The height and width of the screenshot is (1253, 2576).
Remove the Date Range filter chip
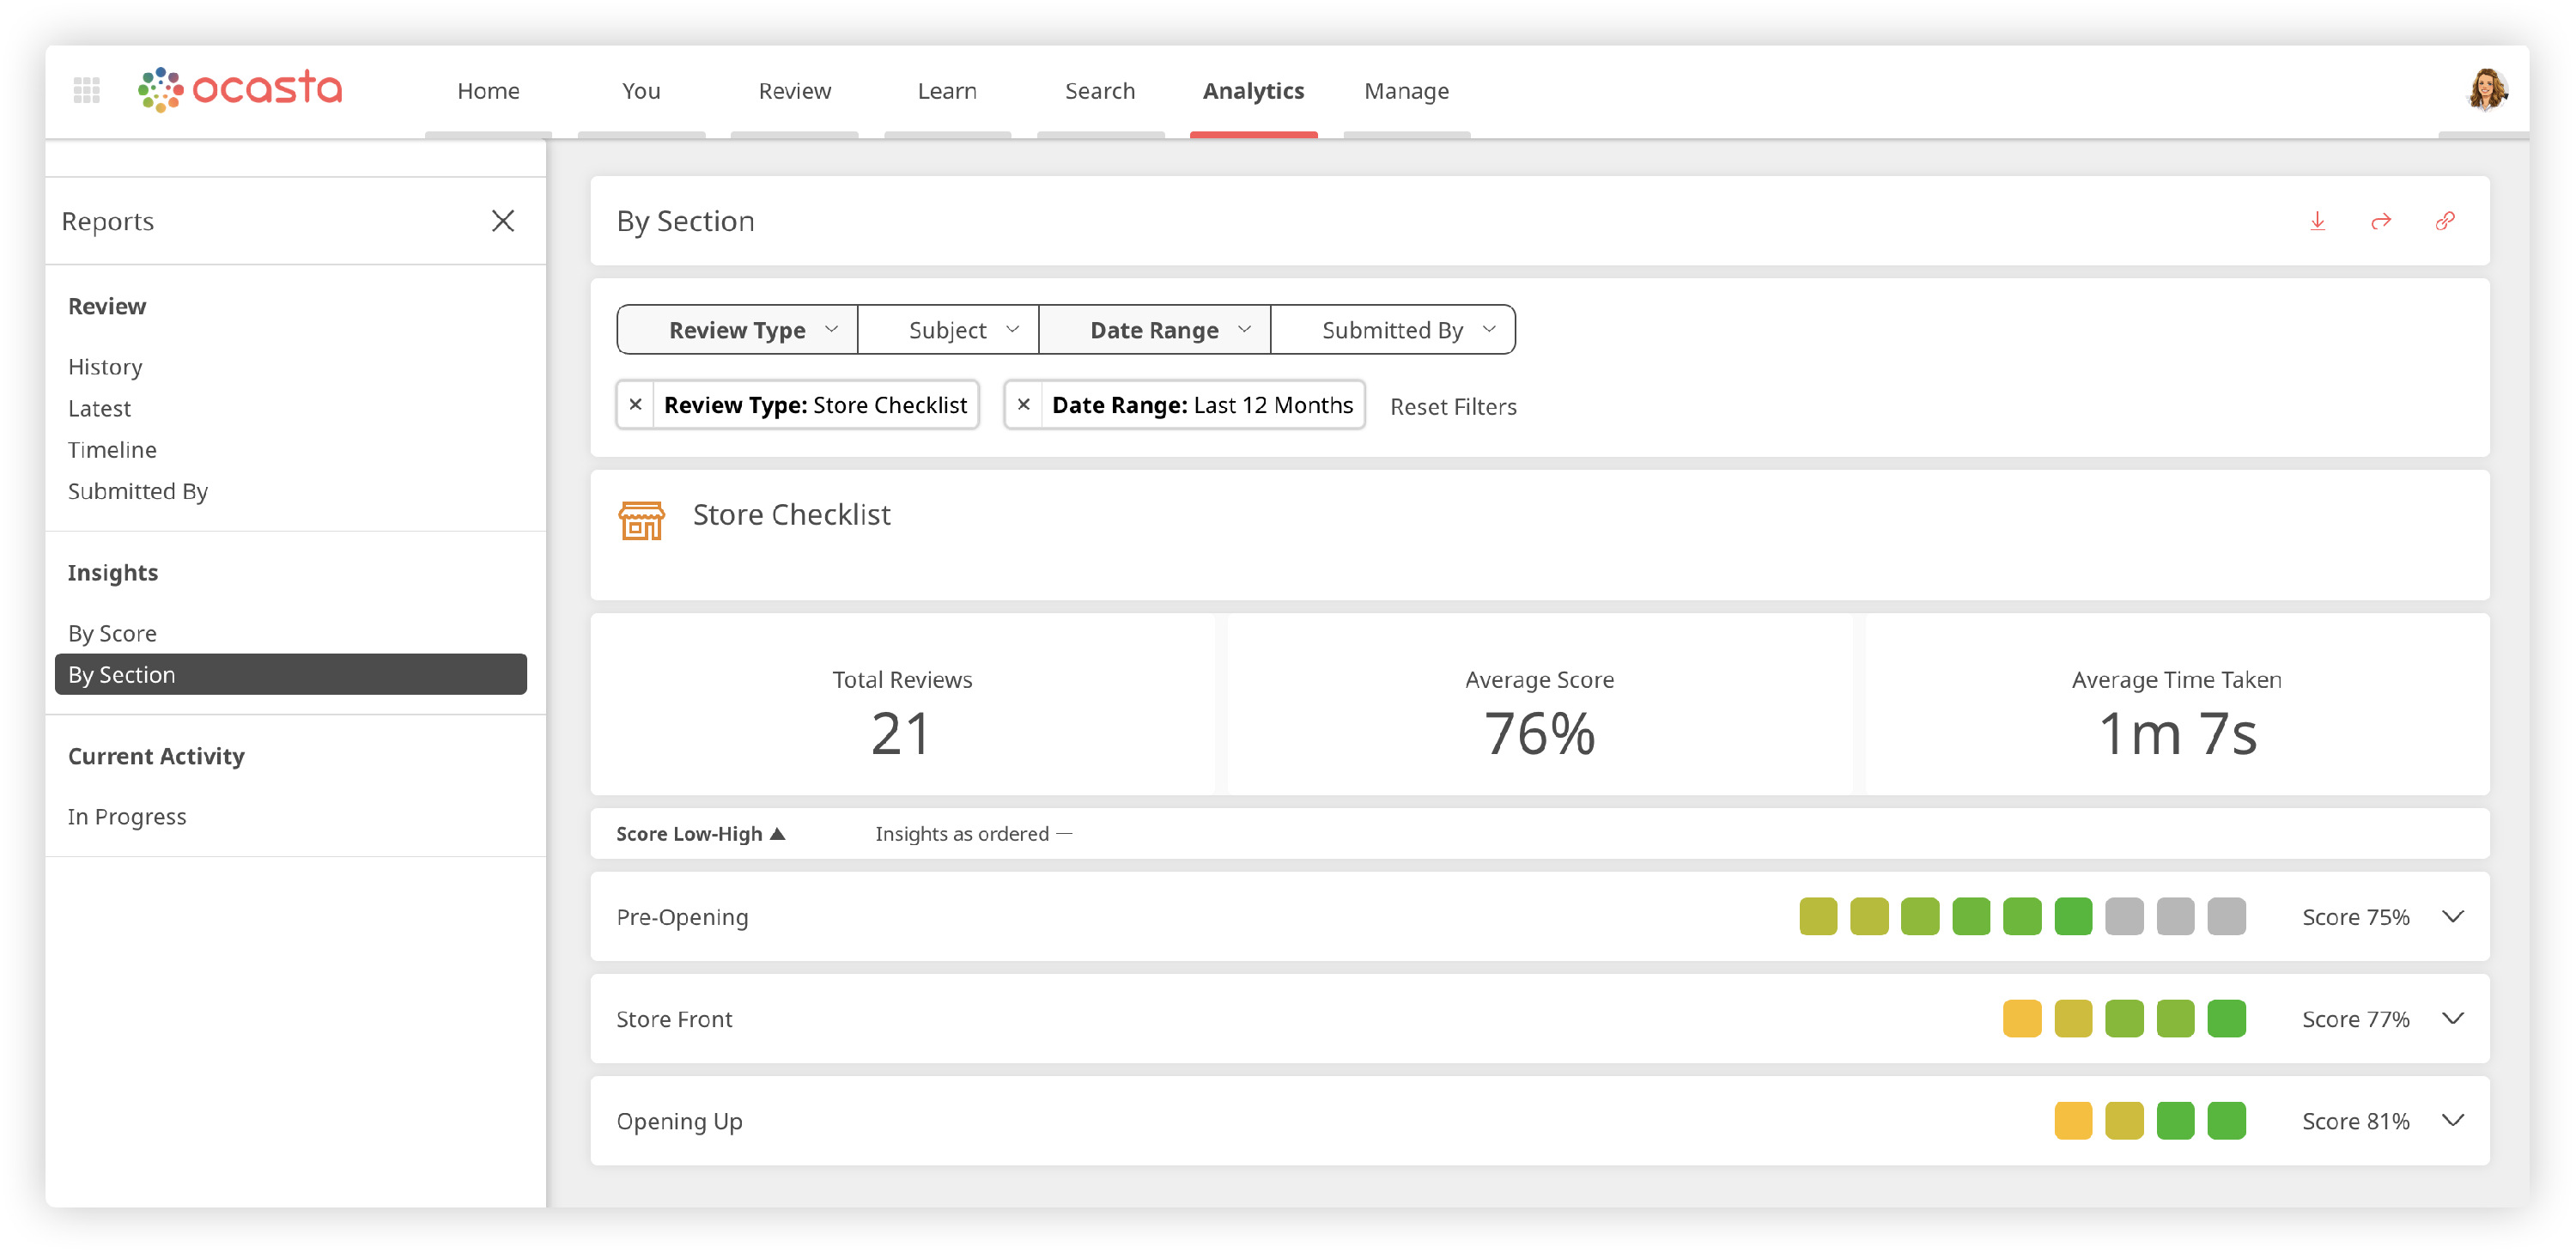click(1023, 405)
